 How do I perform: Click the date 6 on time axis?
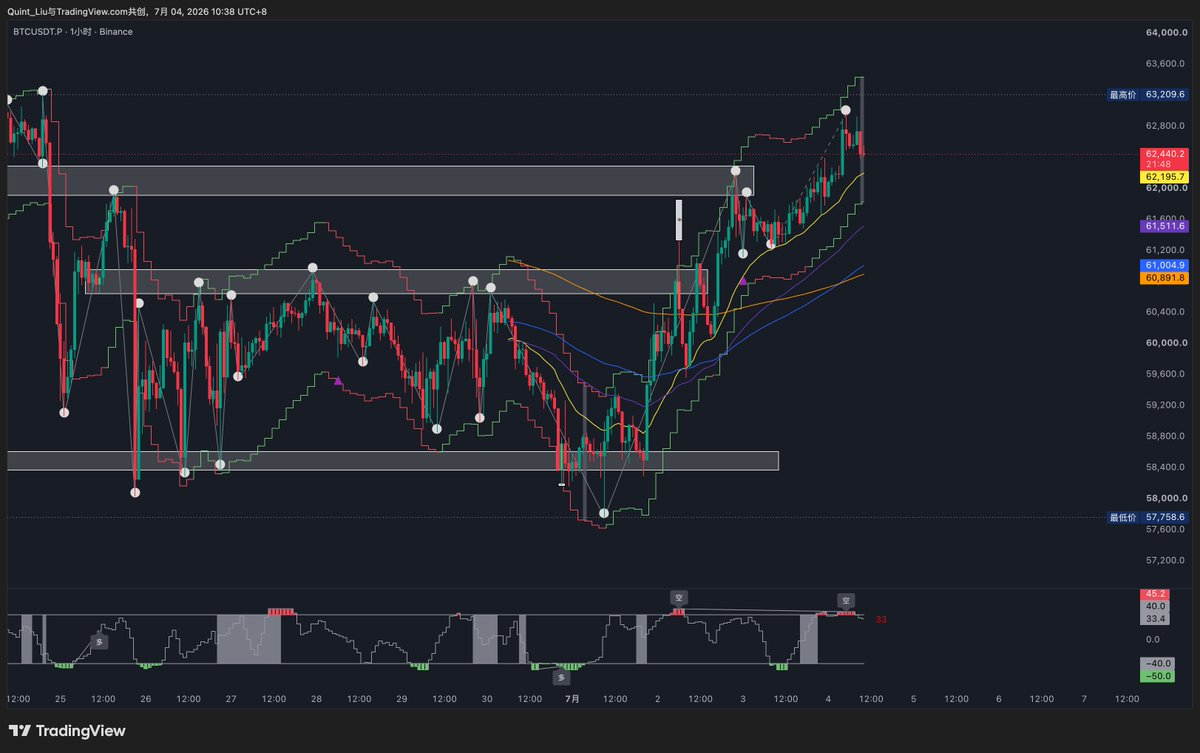tap(999, 699)
